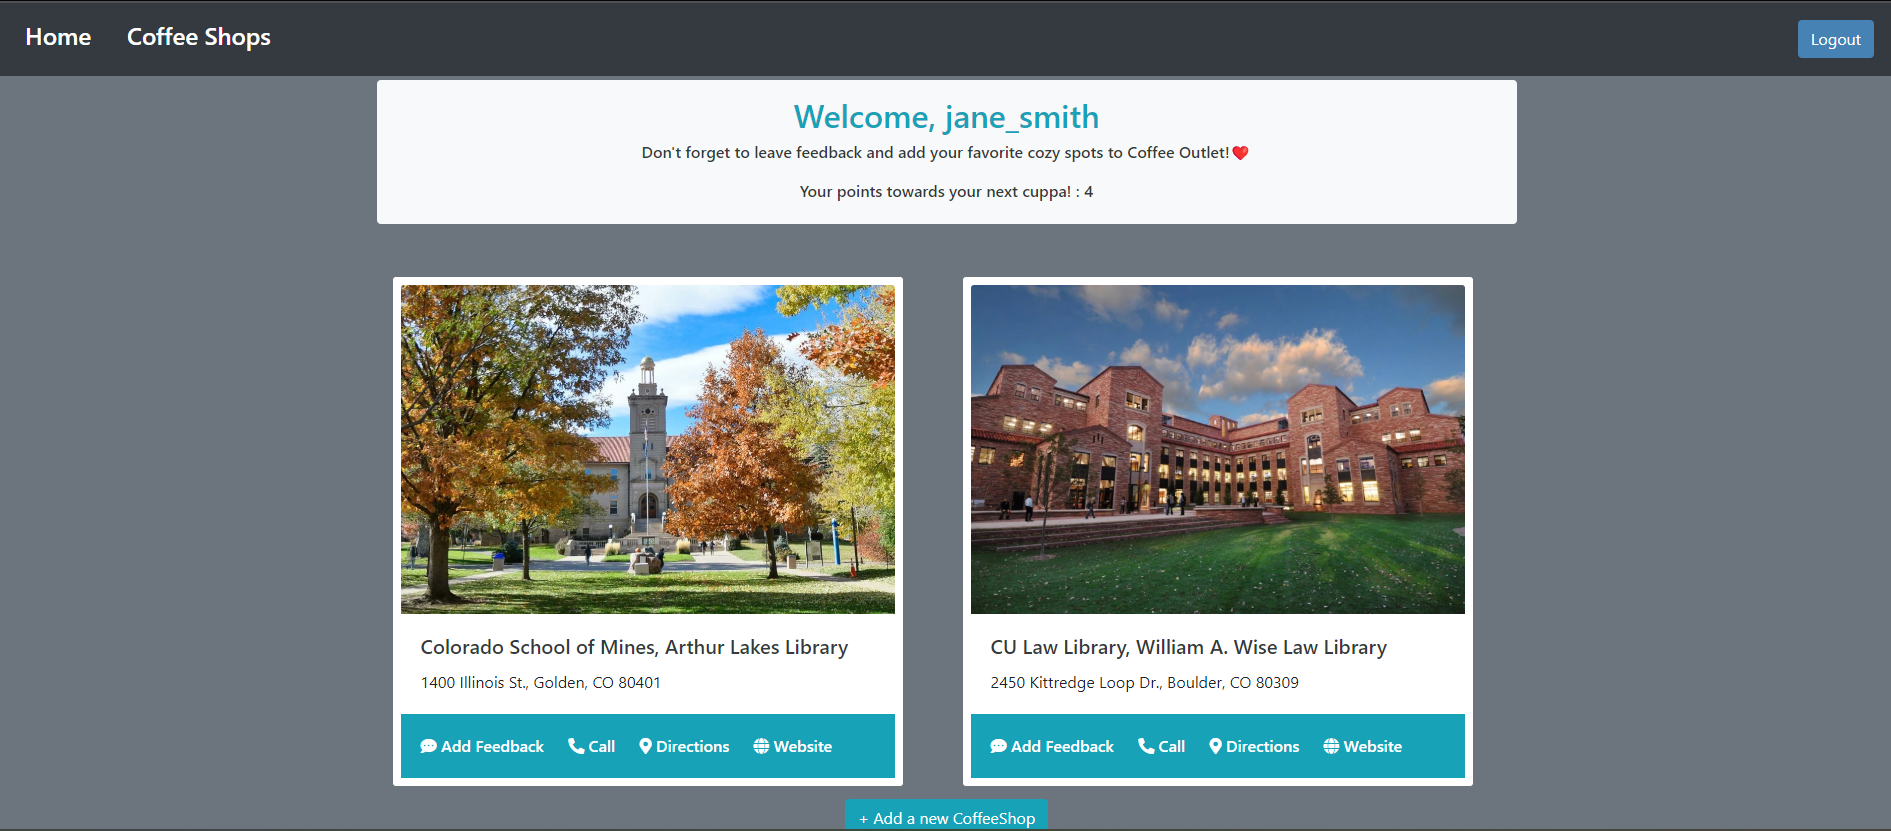Visit Website of Arthur Lakes Library
The width and height of the screenshot is (1891, 831).
(792, 746)
